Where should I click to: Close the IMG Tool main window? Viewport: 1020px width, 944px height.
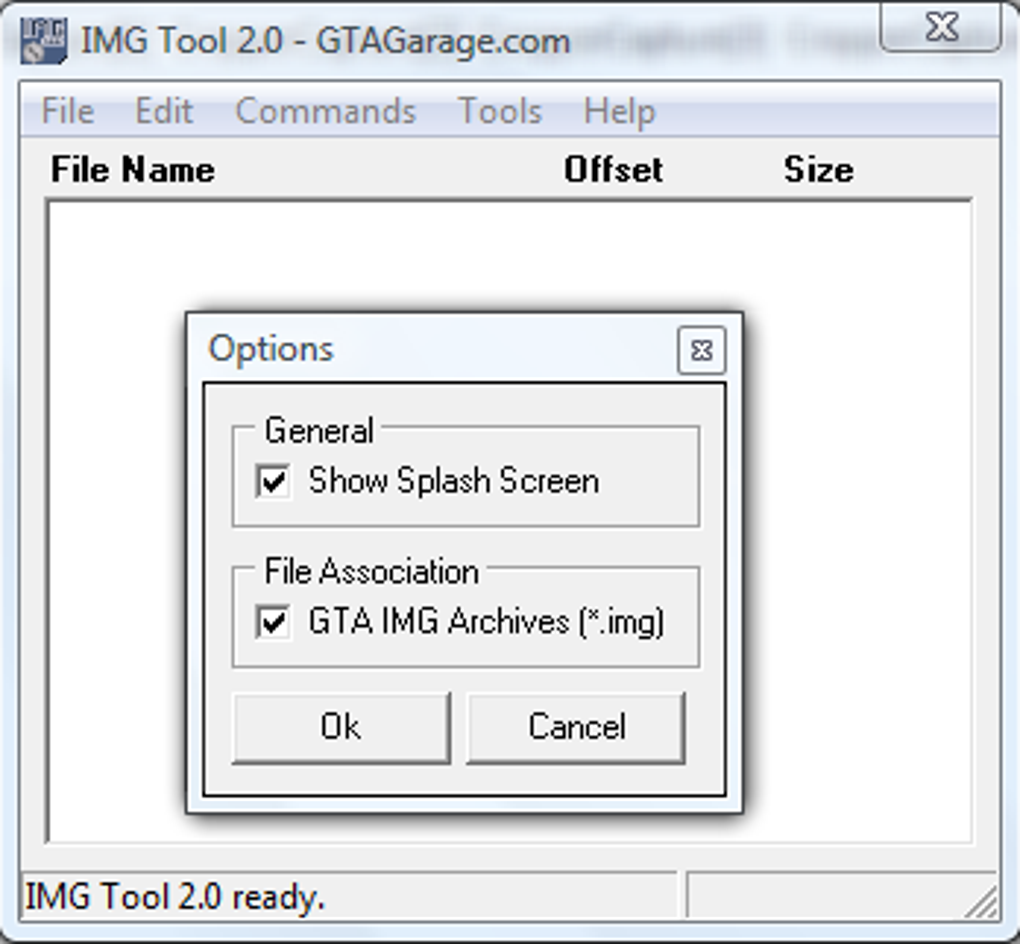point(940,27)
